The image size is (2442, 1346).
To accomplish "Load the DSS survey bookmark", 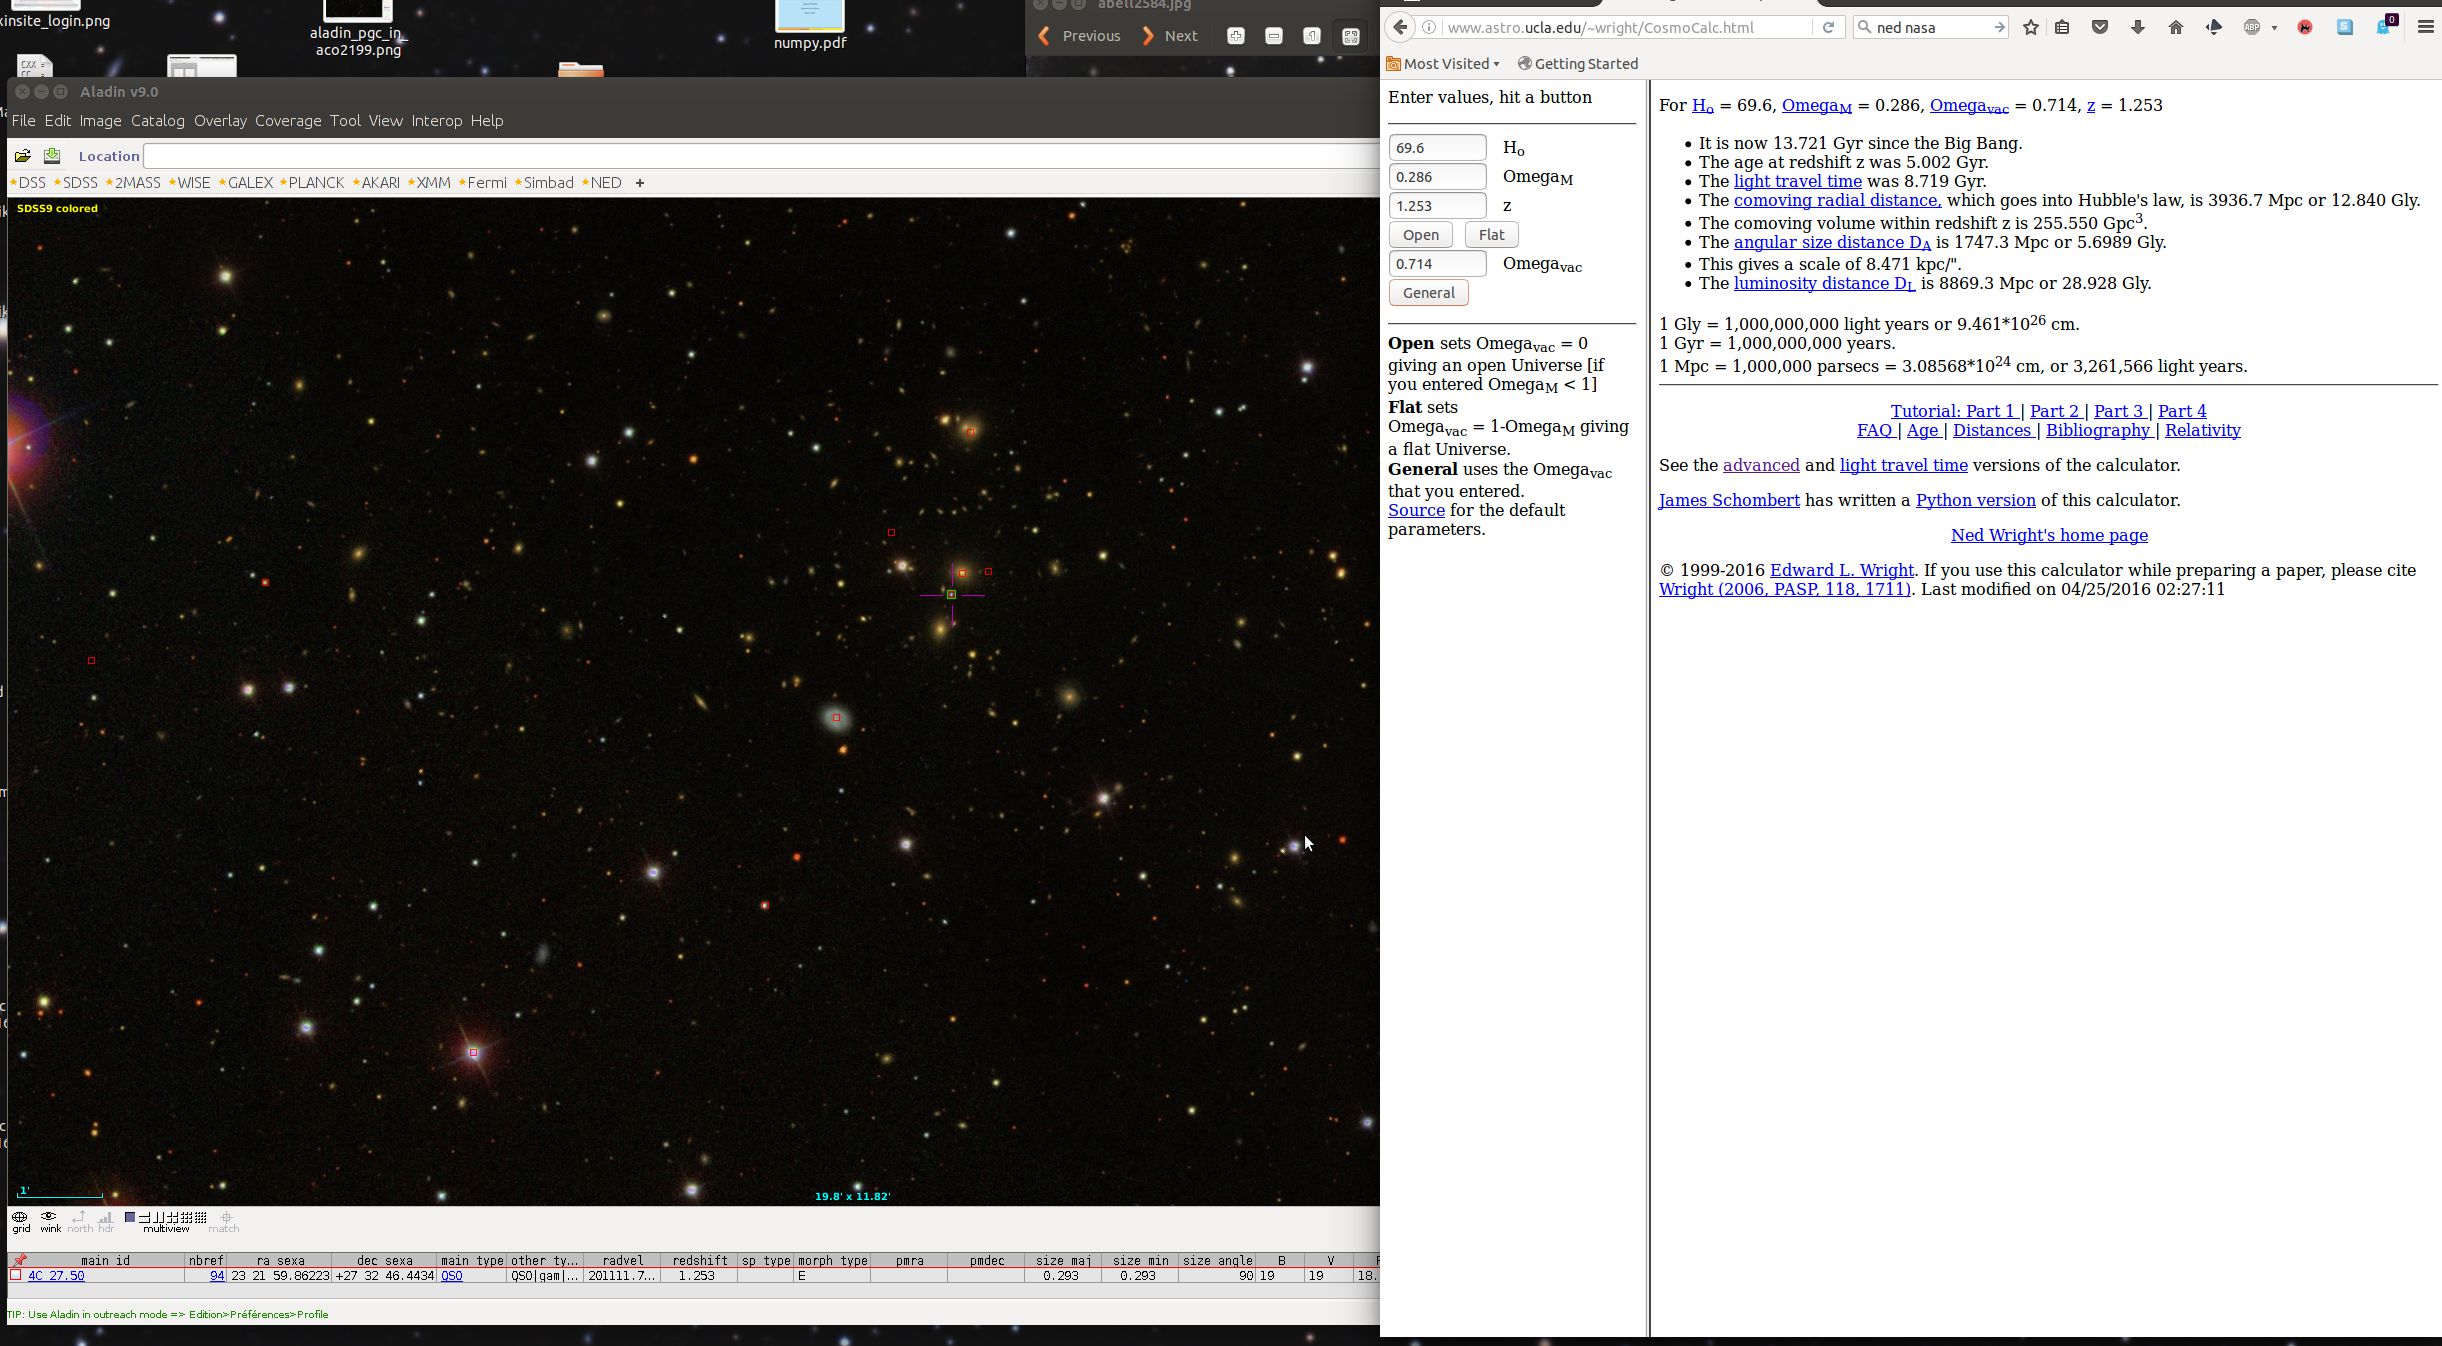I will pyautogui.click(x=28, y=183).
